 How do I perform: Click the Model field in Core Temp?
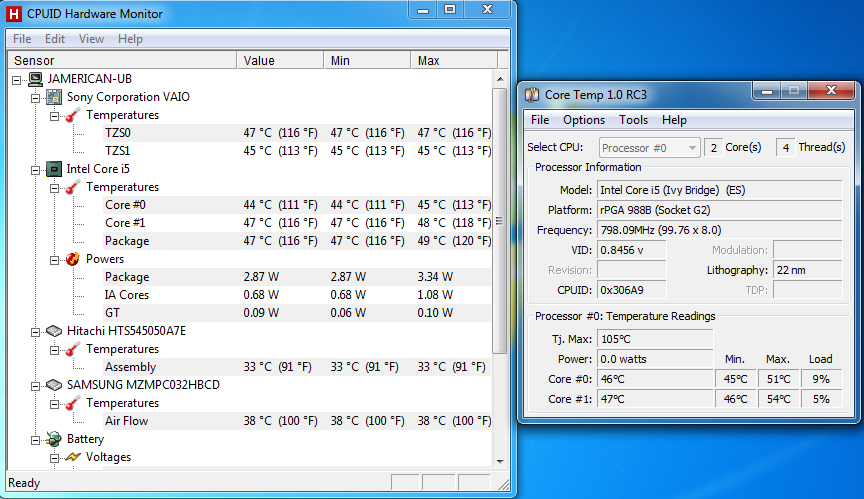[720, 191]
